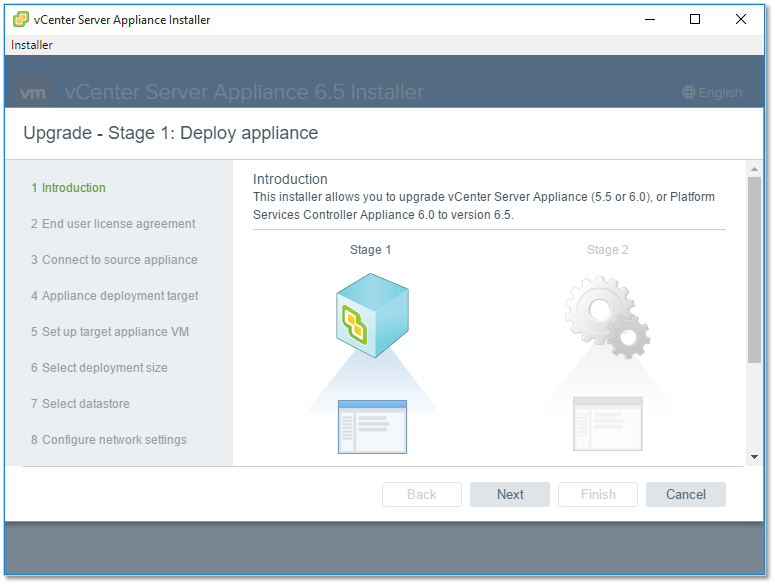Click the installer description paragraph
This screenshot has height=585, width=775.
(484, 206)
